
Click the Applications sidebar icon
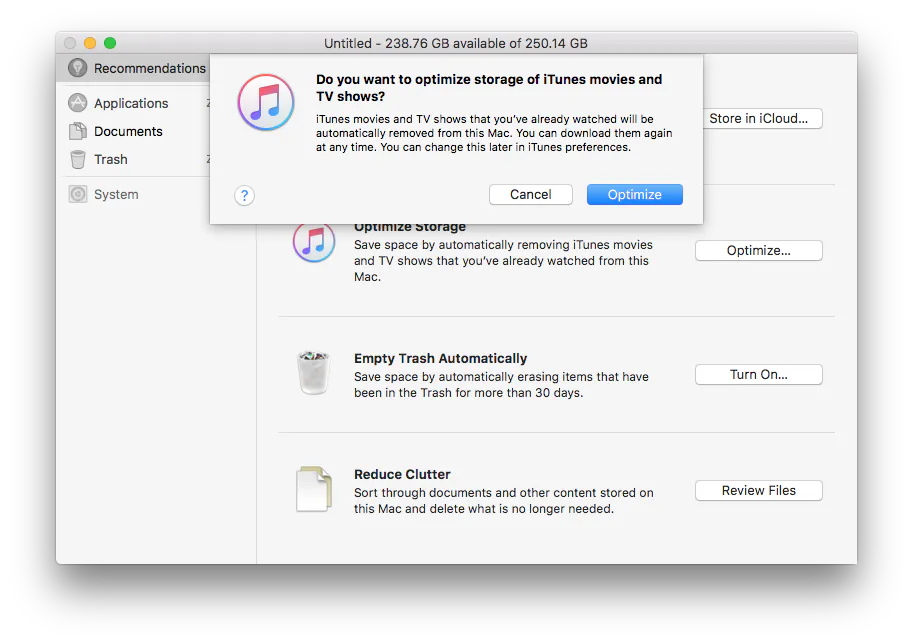point(77,103)
